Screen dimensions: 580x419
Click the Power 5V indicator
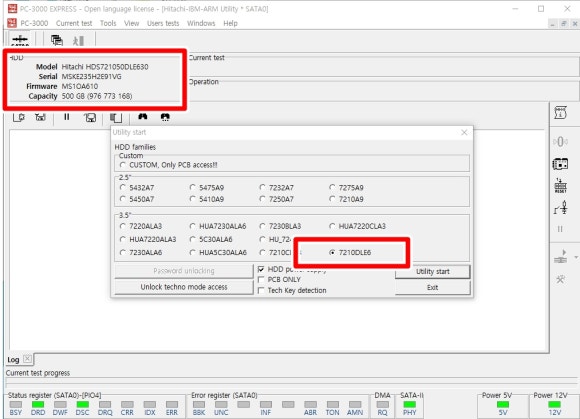pyautogui.click(x=503, y=404)
